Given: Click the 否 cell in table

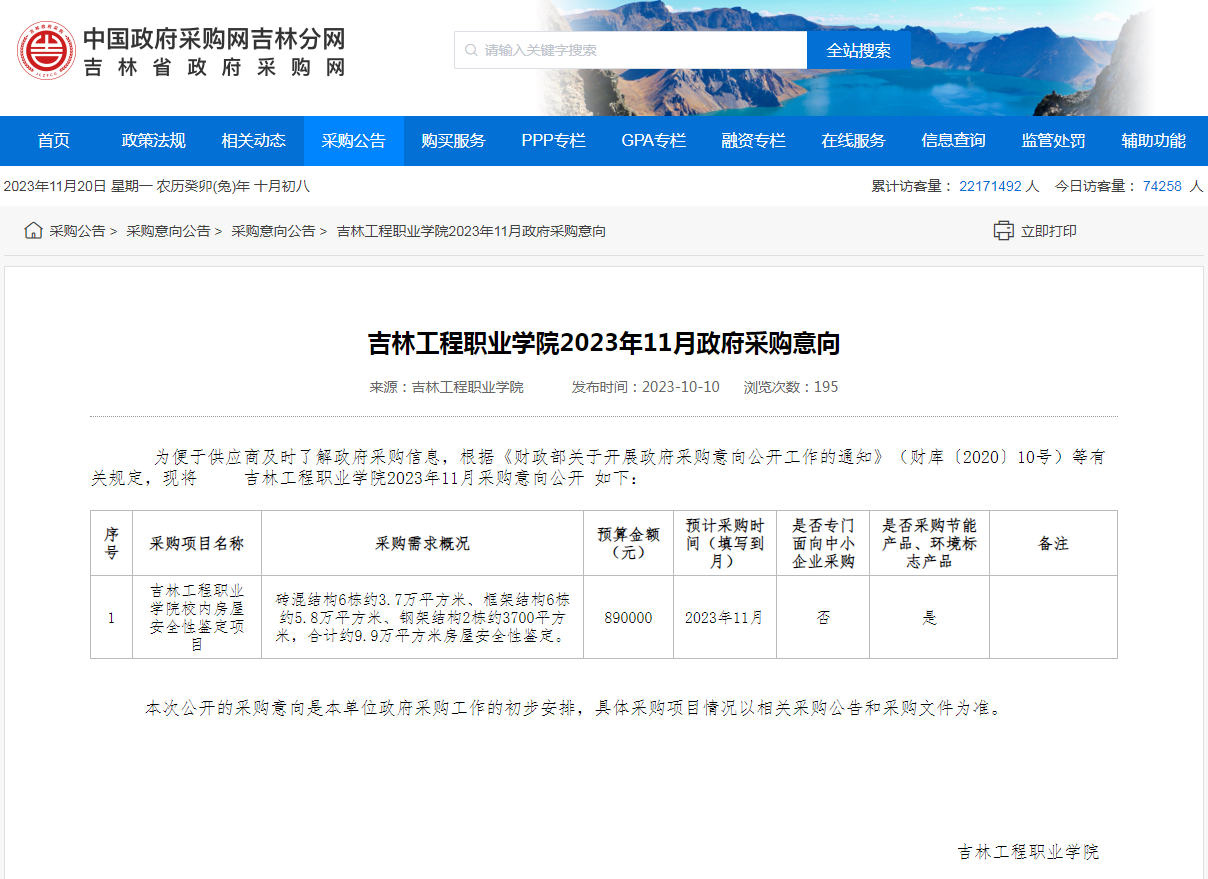Looking at the screenshot, I should [x=823, y=617].
